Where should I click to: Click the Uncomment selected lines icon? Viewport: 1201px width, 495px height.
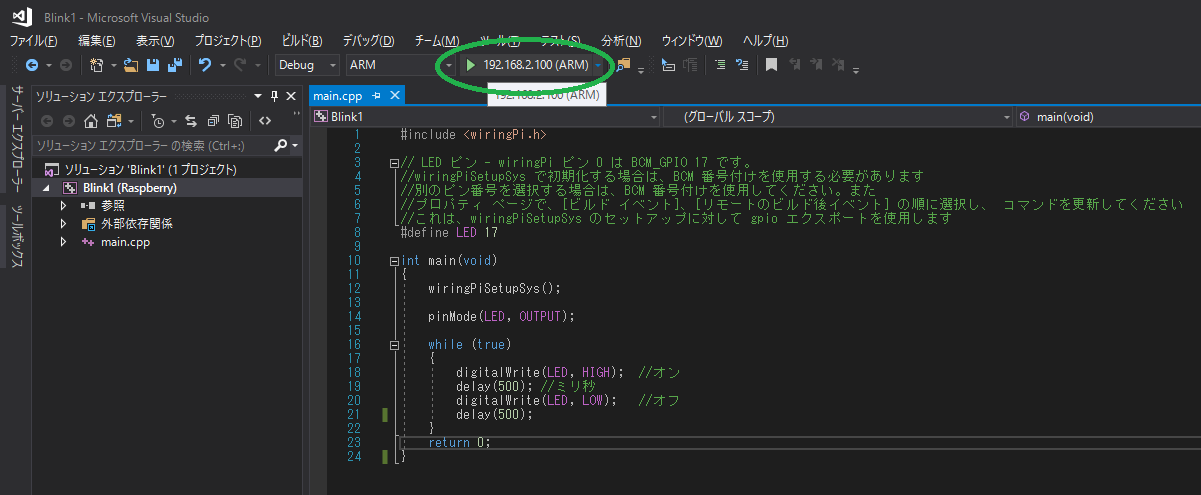point(742,65)
